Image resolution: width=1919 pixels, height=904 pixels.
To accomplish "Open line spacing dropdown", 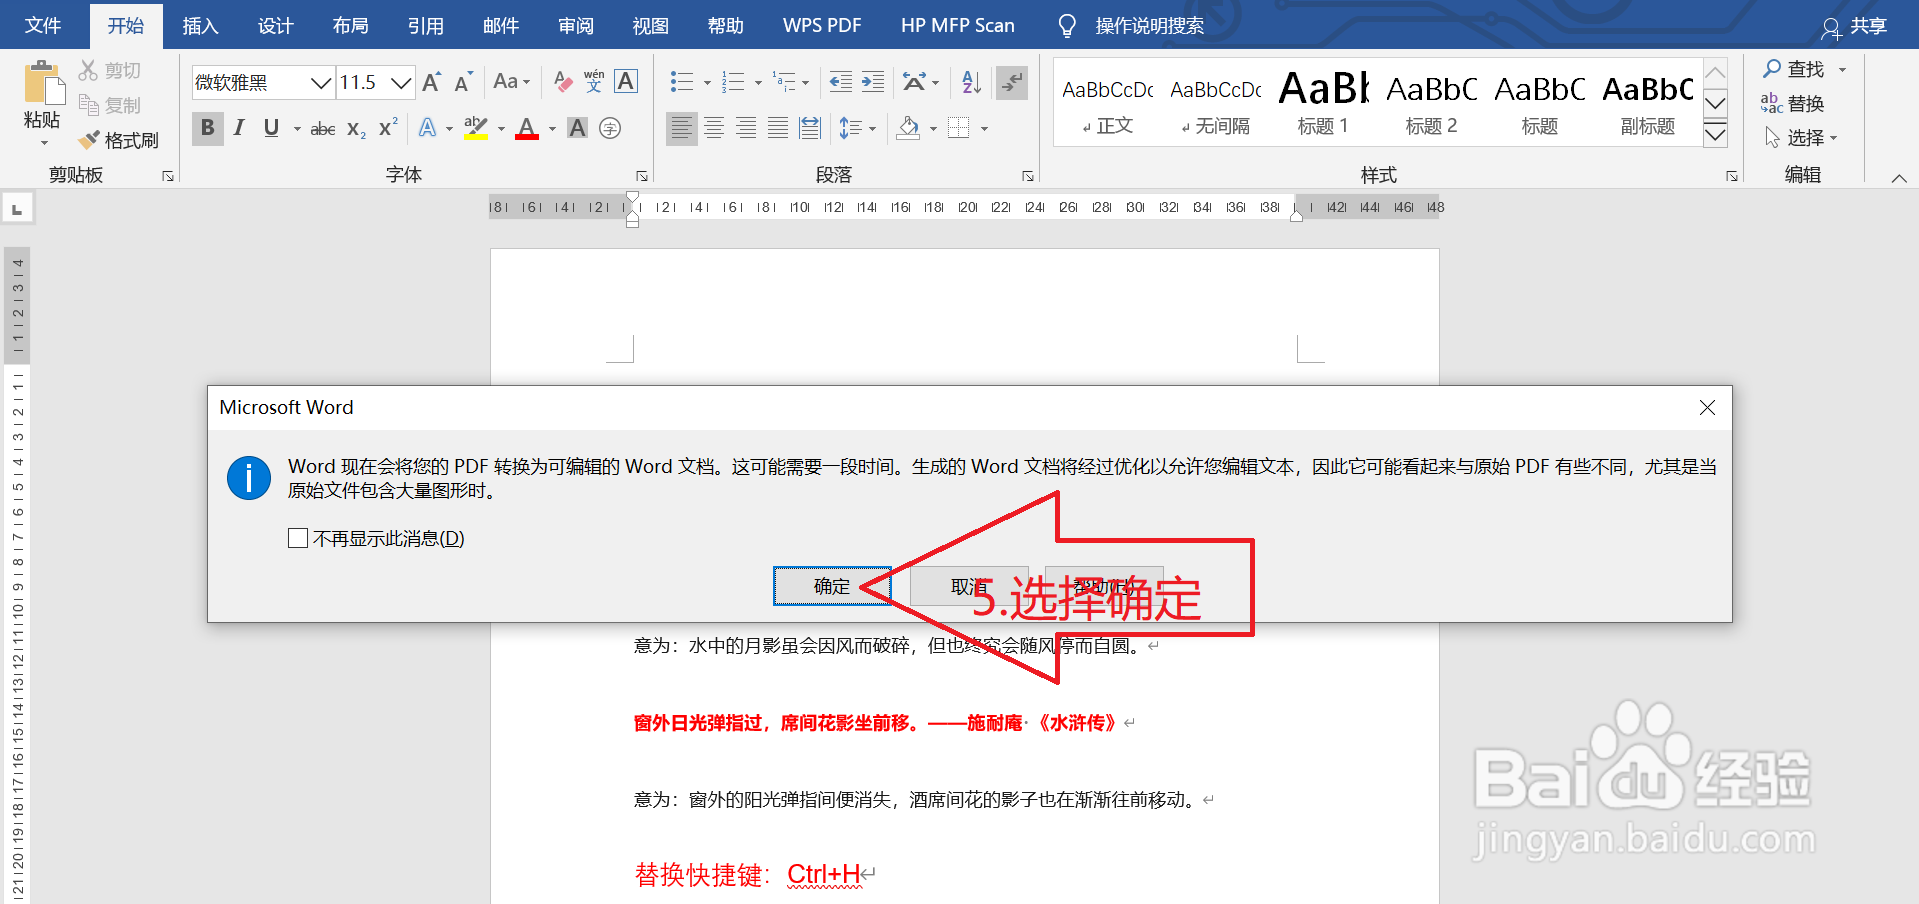I will click(858, 128).
